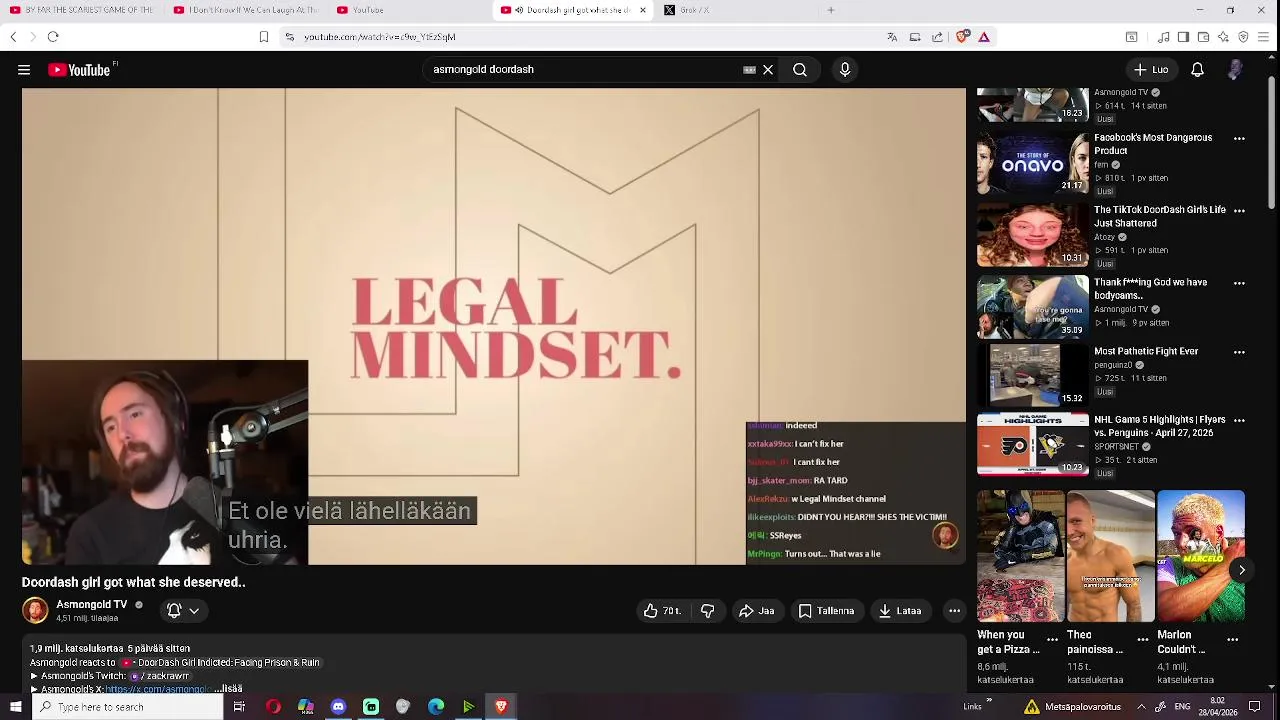Switch to the plain 'YouTube' tab
The width and height of the screenshot is (1280, 720).
point(408,10)
